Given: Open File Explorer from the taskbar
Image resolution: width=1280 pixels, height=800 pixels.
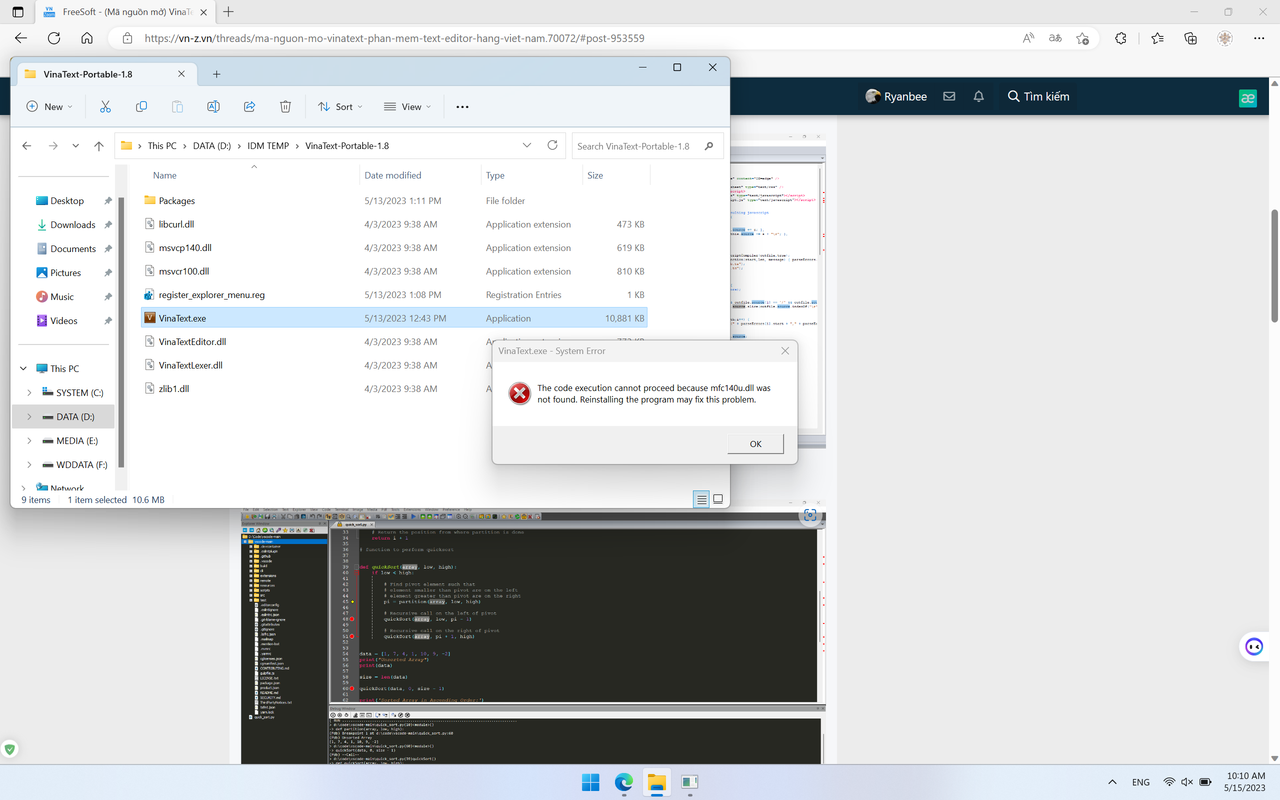Looking at the screenshot, I should point(656,781).
